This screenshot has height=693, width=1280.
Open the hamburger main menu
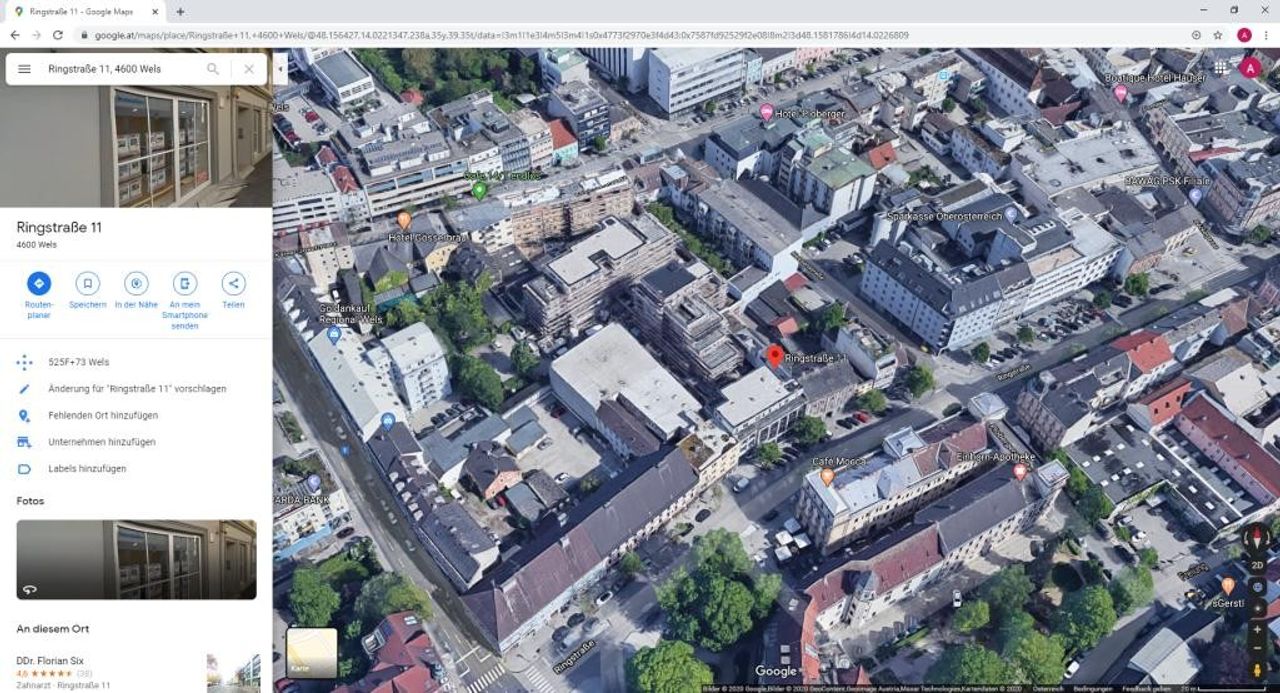pyautogui.click(x=25, y=69)
